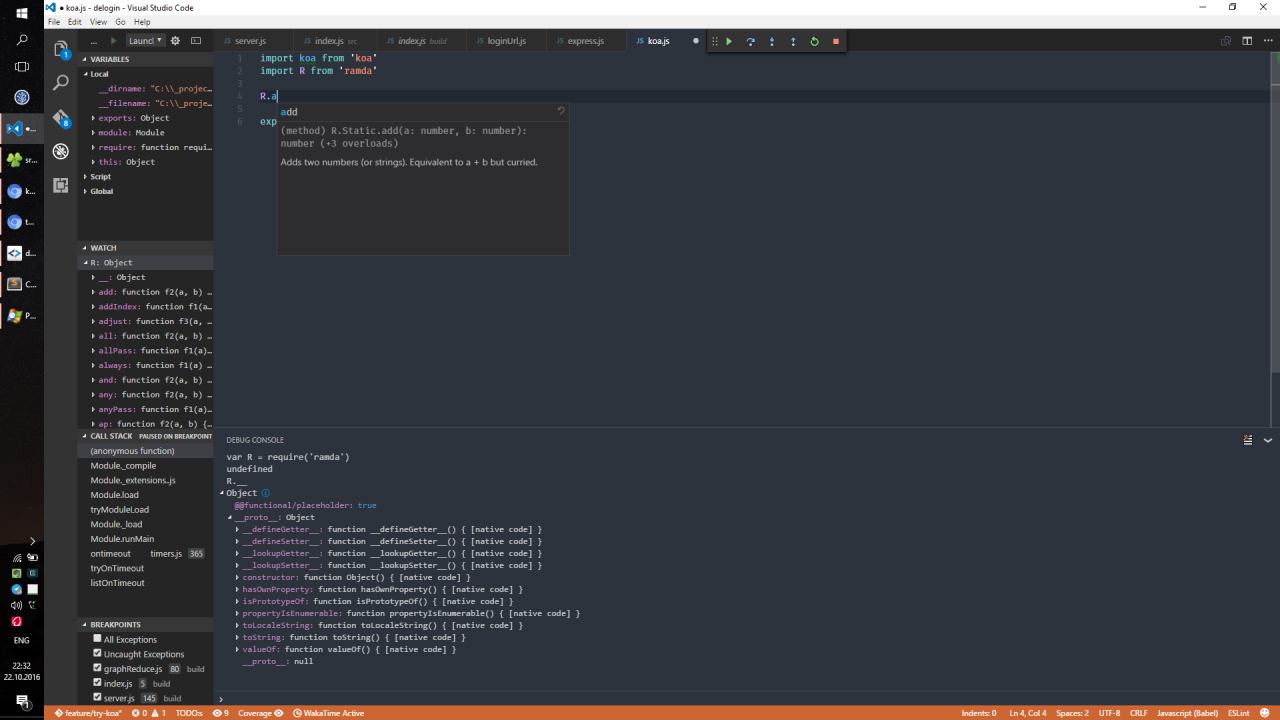Uncheck the Uncaught Exceptions breakpoint
The image size is (1280, 720).
tap(97, 654)
